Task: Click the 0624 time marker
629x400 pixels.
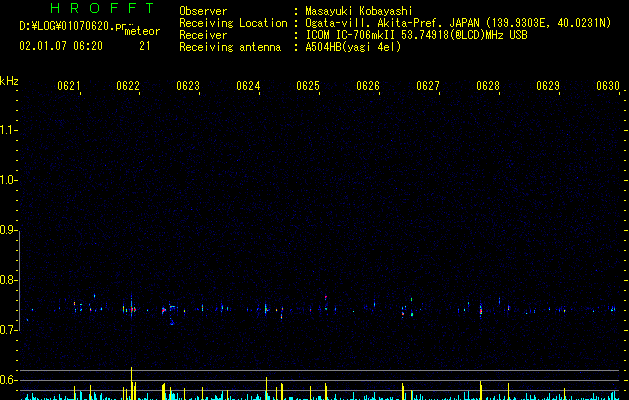Action: tap(248, 85)
